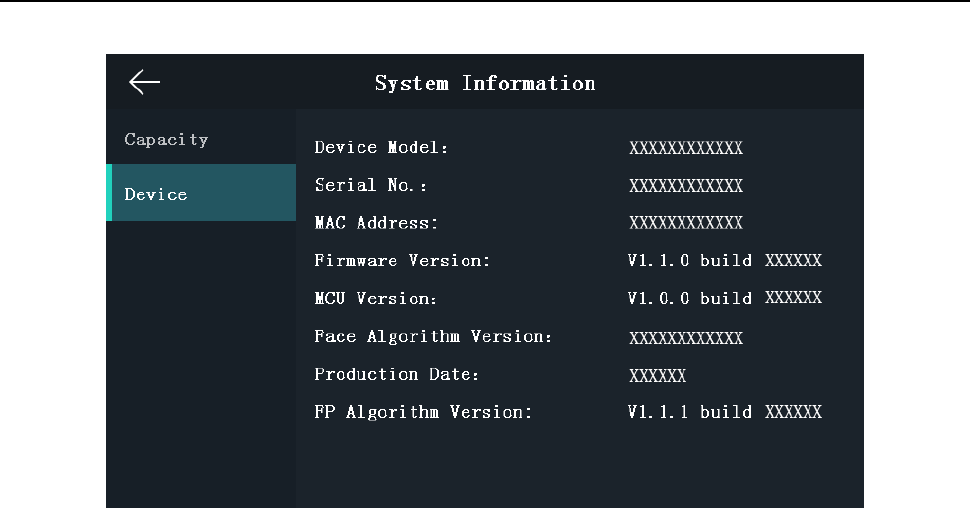
Task: Click the MCU Version label
Action: click(376, 298)
